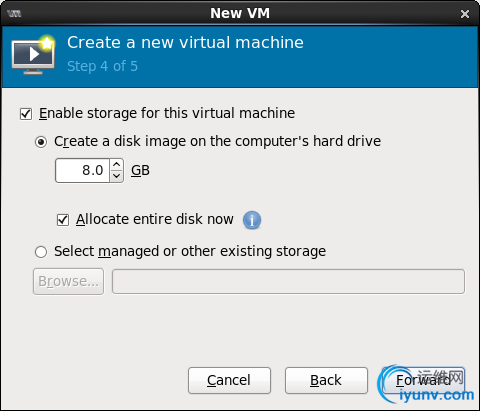
Task: Click the blue info icon beside Allocate disk
Action: coord(252,220)
